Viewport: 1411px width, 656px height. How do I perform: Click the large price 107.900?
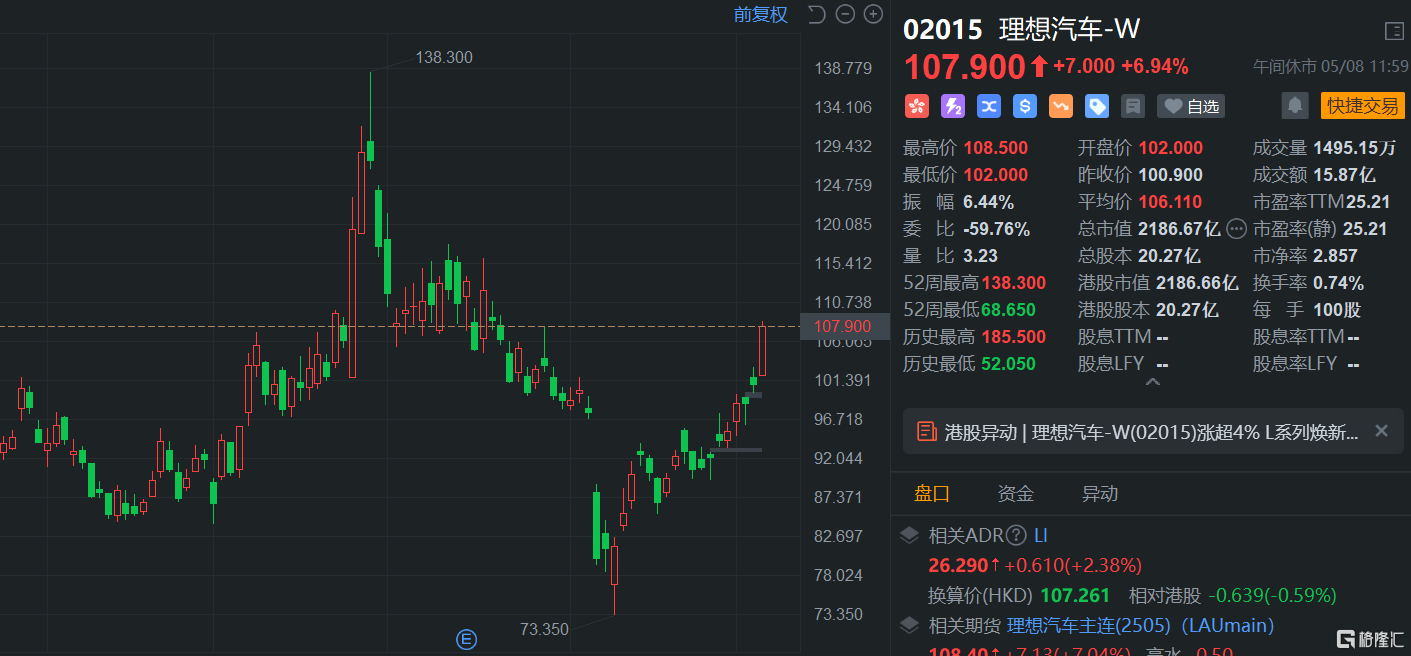[x=965, y=67]
